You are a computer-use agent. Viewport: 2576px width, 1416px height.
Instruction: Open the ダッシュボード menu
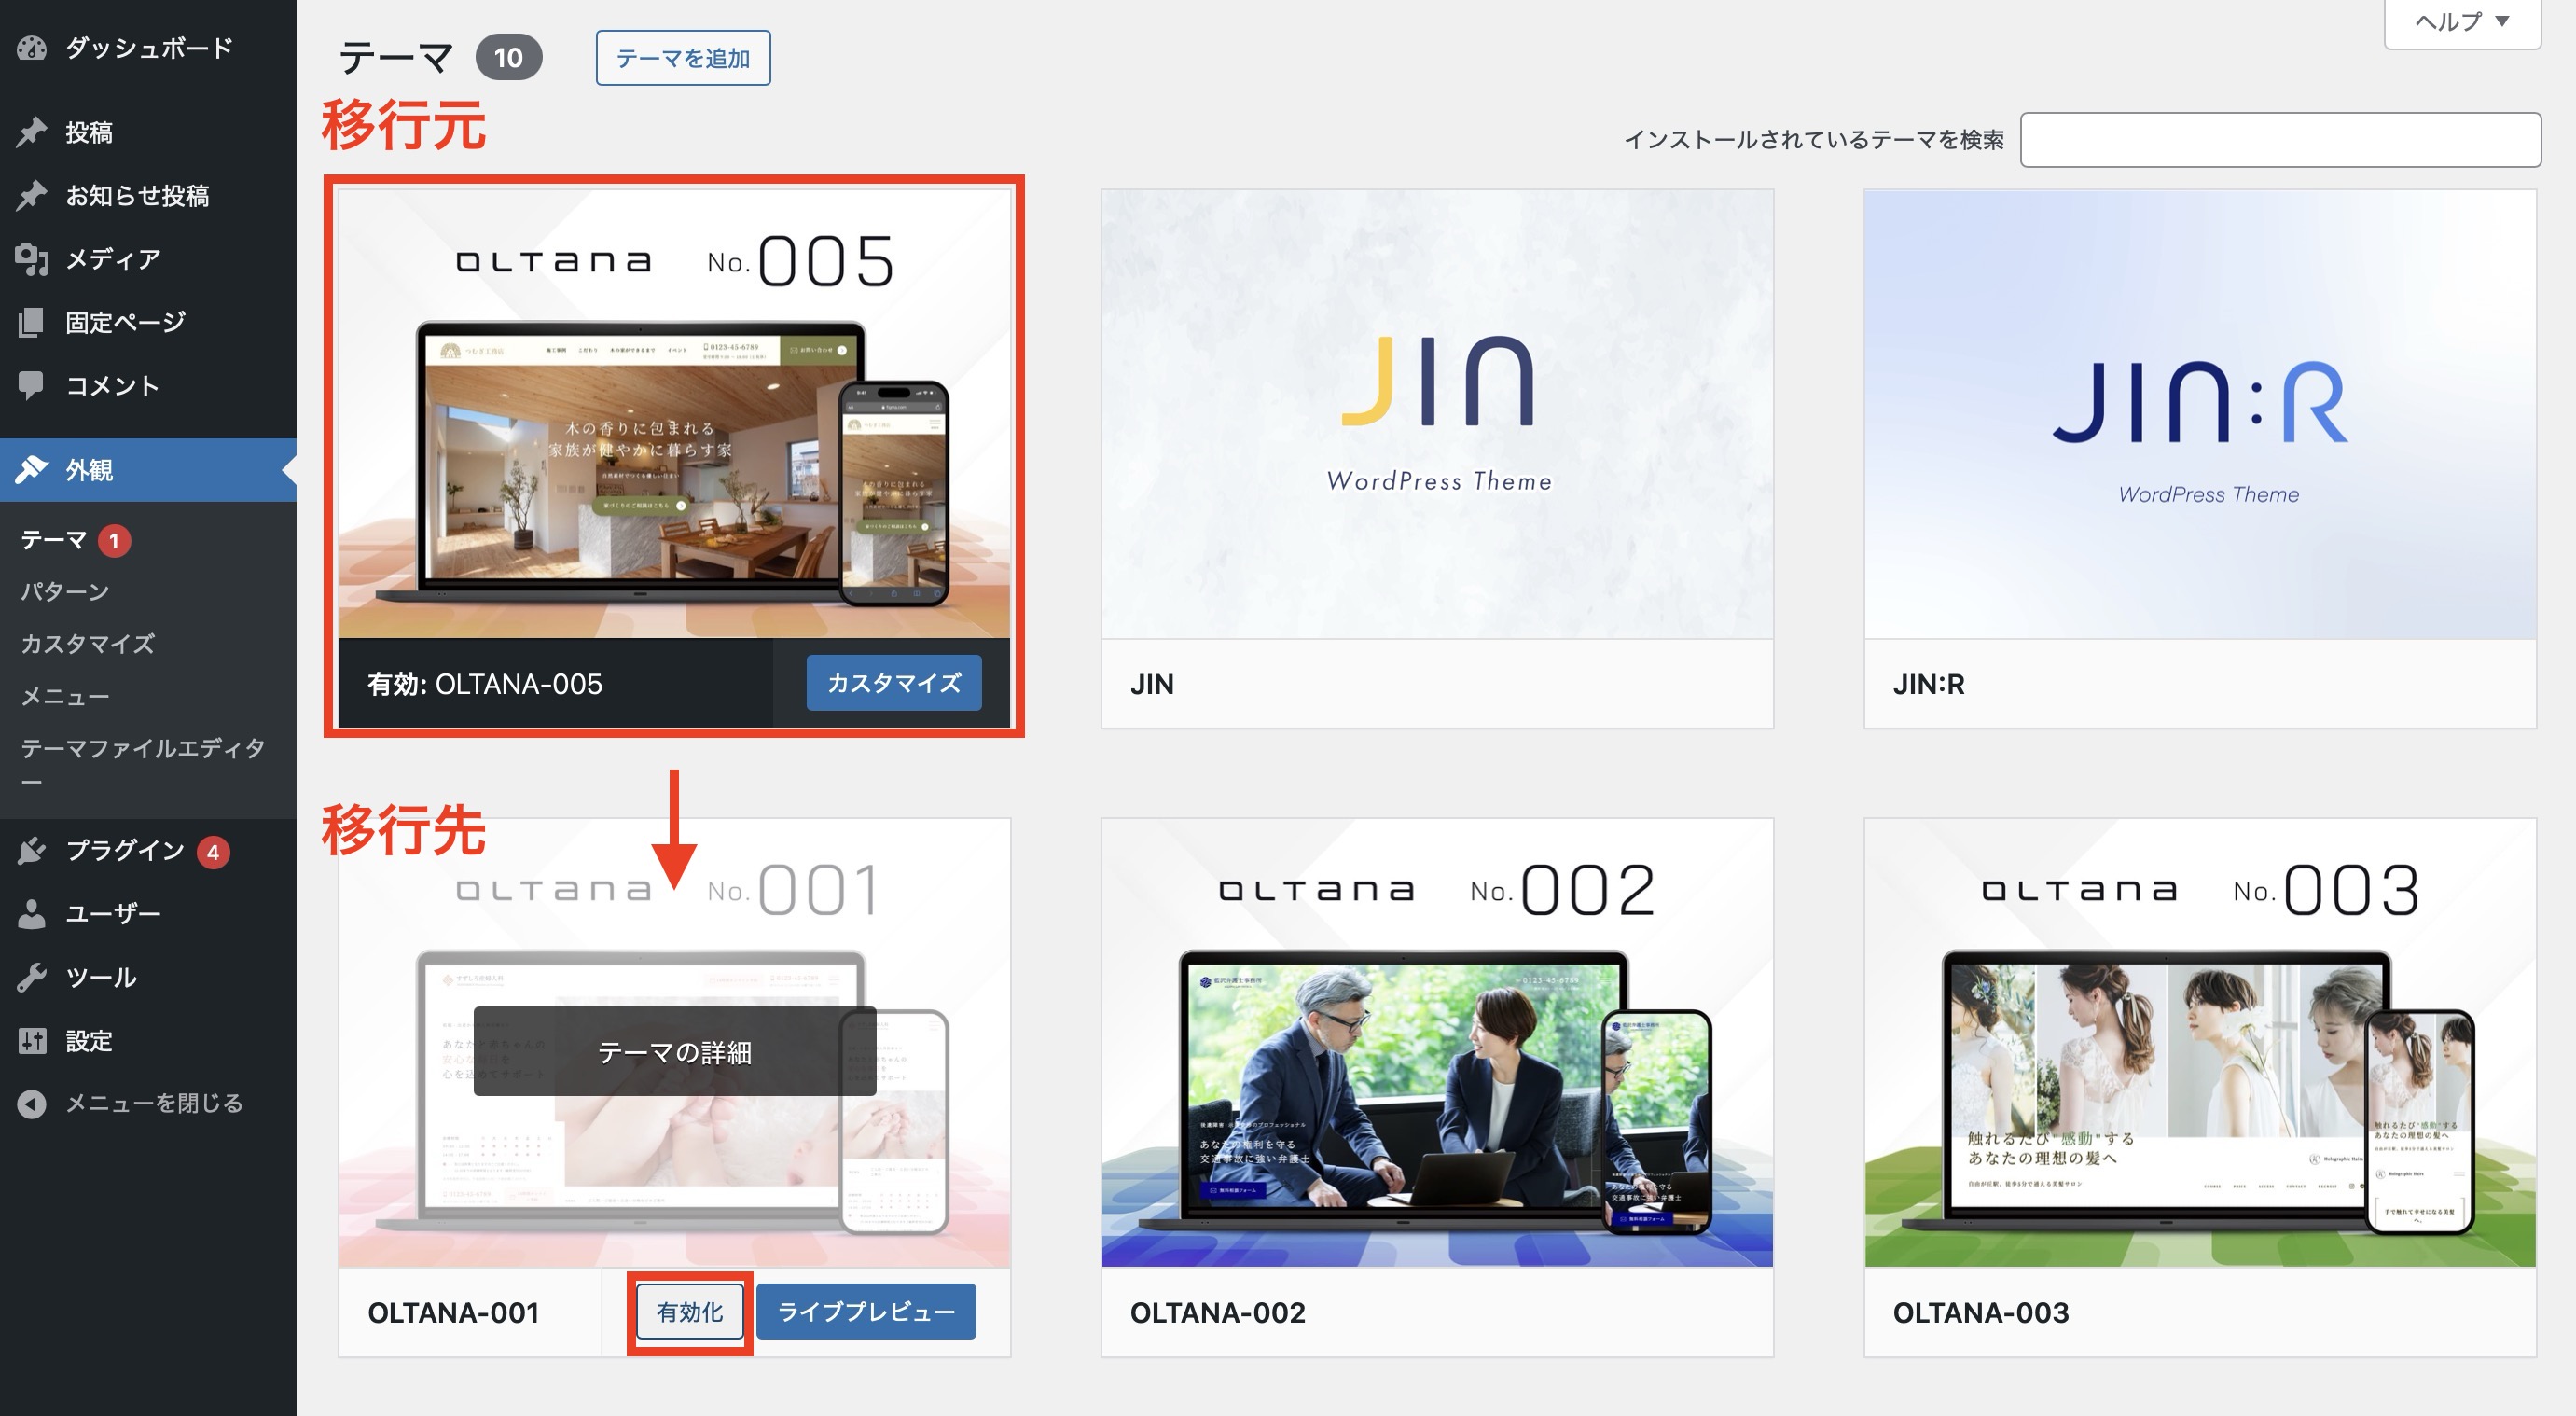(148, 48)
